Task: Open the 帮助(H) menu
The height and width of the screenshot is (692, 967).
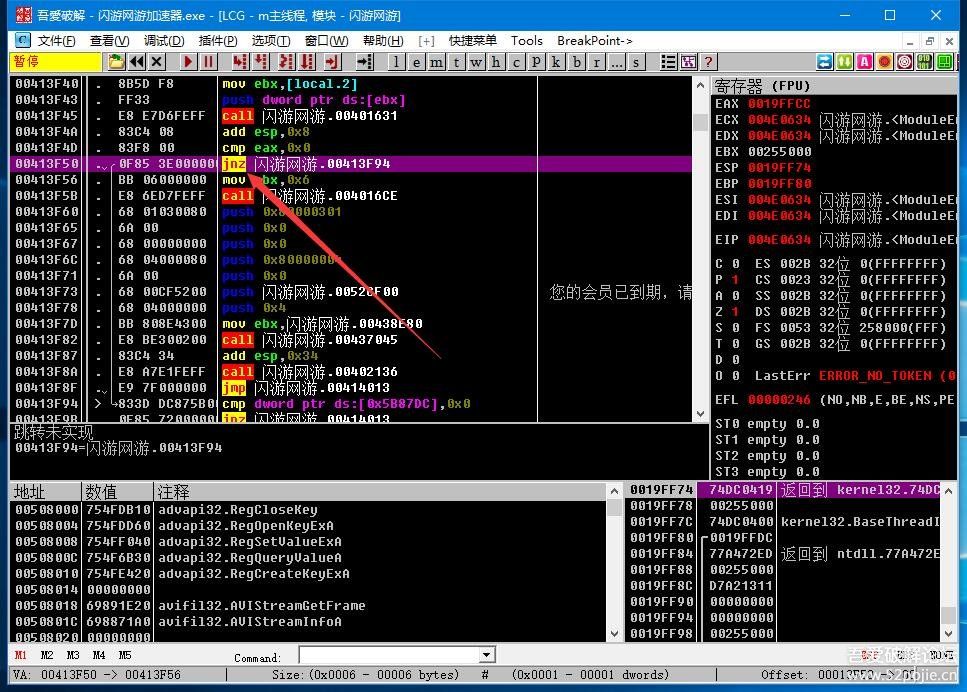Action: (x=383, y=41)
